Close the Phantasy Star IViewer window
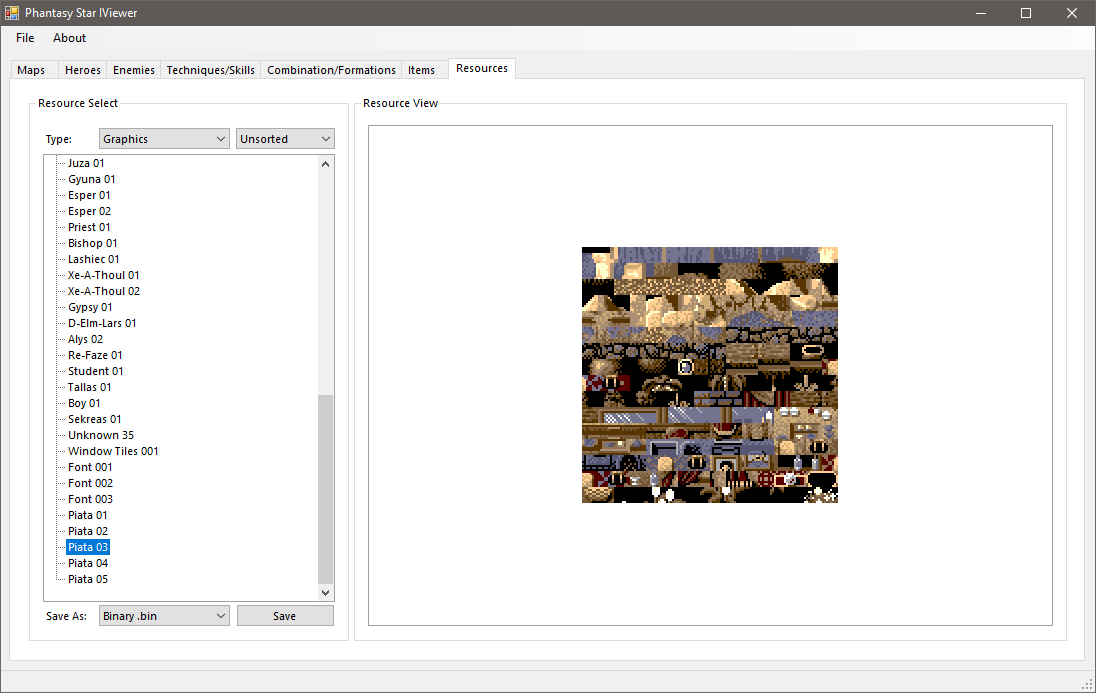 point(1072,13)
